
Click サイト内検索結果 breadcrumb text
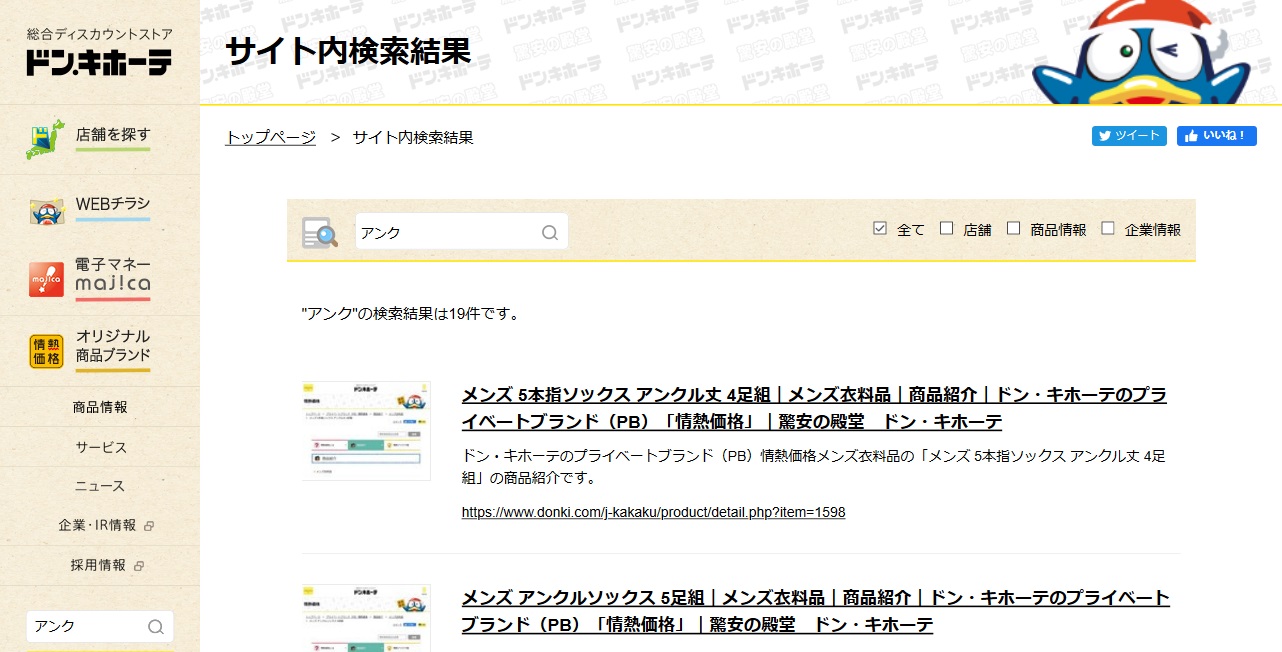(413, 137)
